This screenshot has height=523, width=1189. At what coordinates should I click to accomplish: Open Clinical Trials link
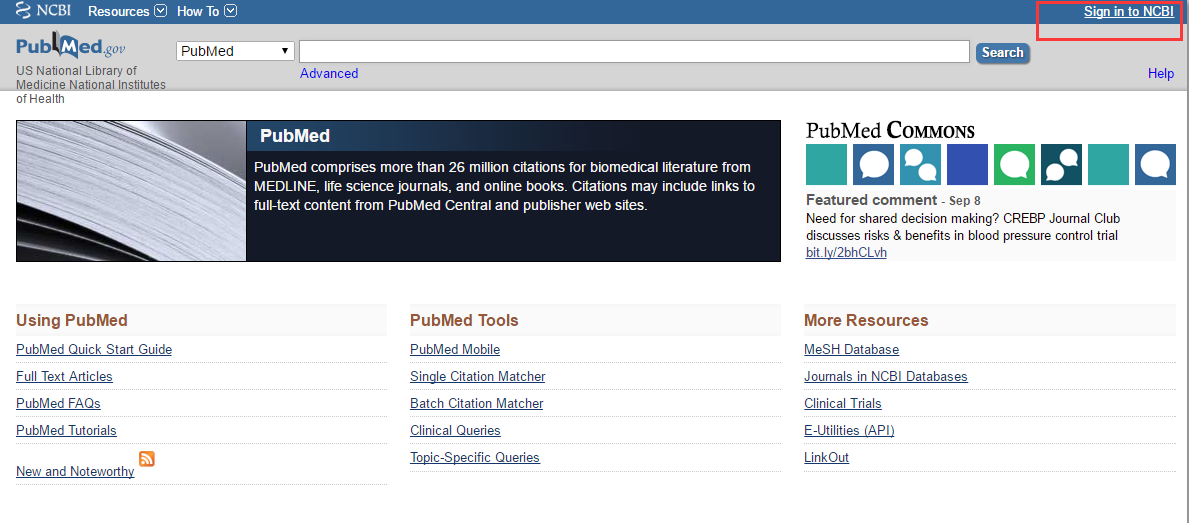click(x=843, y=403)
